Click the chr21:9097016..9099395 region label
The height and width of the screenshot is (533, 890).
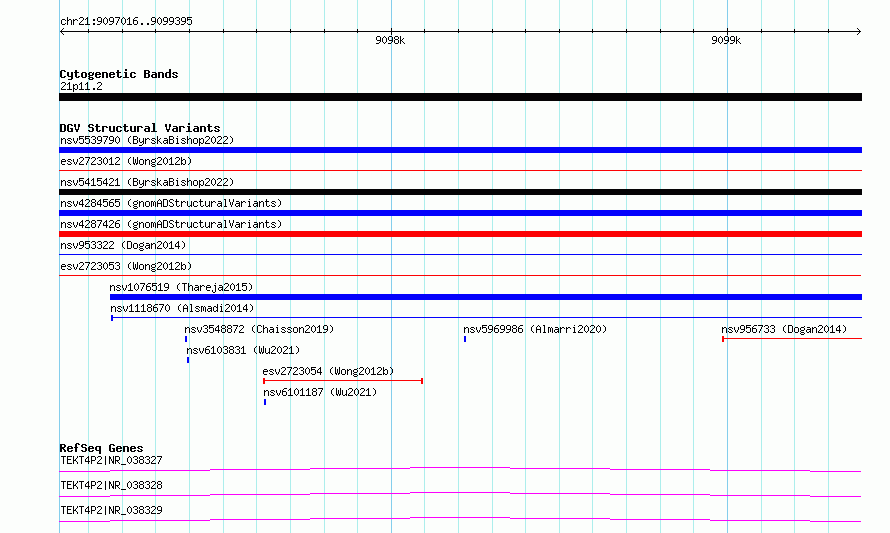click(x=126, y=21)
